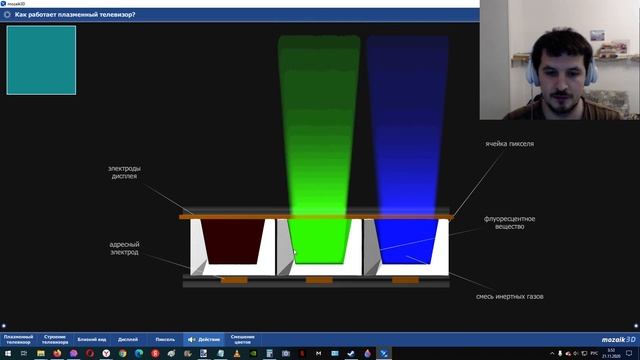Select the Действие tab
This screenshot has width=640, height=360.
pos(204,339)
